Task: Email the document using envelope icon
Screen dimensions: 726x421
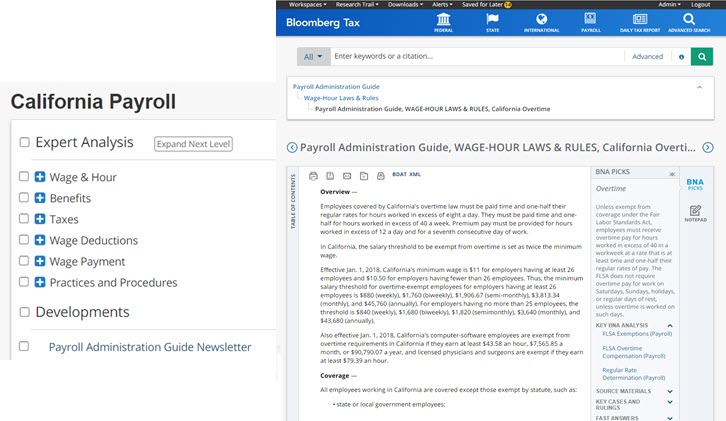Action: (x=347, y=175)
